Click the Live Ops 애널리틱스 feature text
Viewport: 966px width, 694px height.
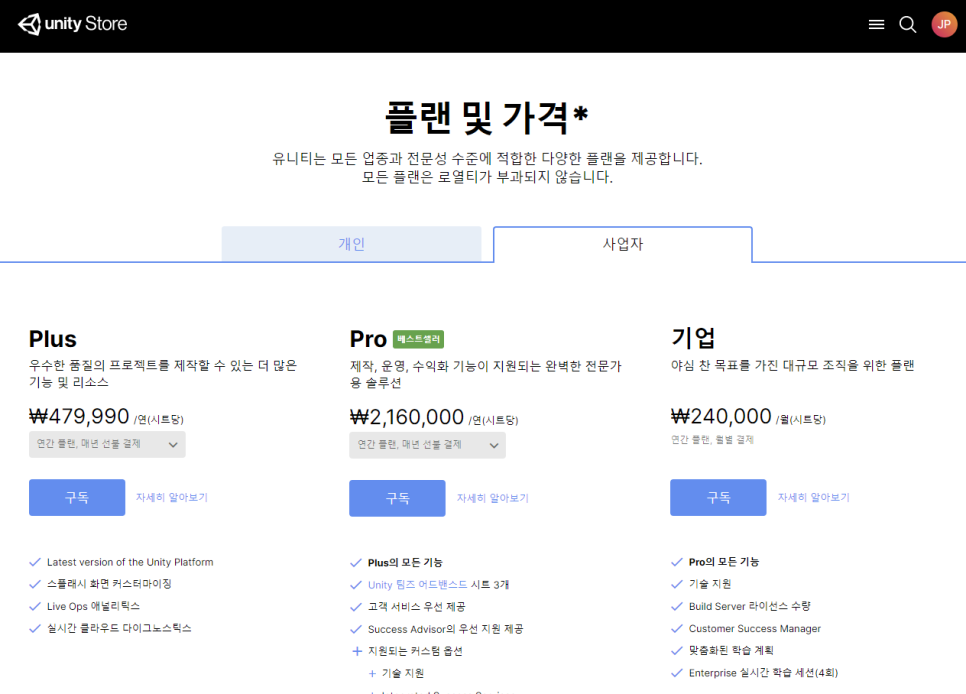[94, 606]
